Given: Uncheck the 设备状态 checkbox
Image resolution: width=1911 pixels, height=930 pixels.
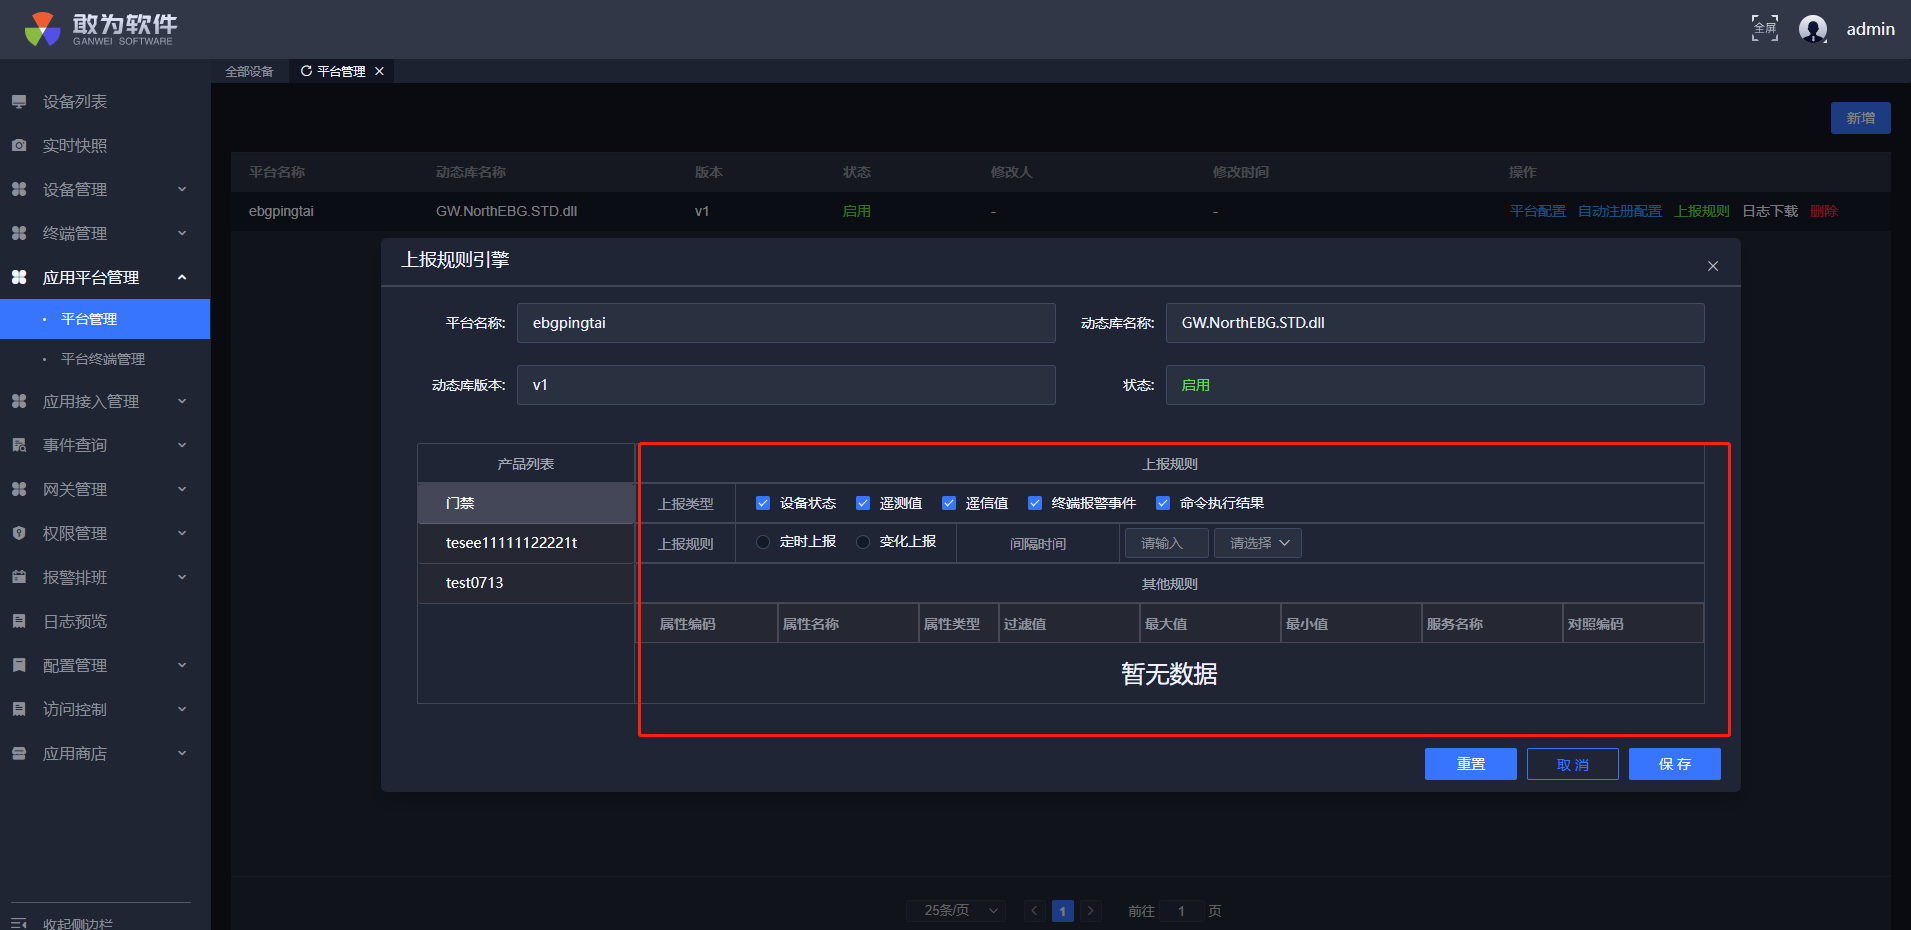Looking at the screenshot, I should click(763, 503).
